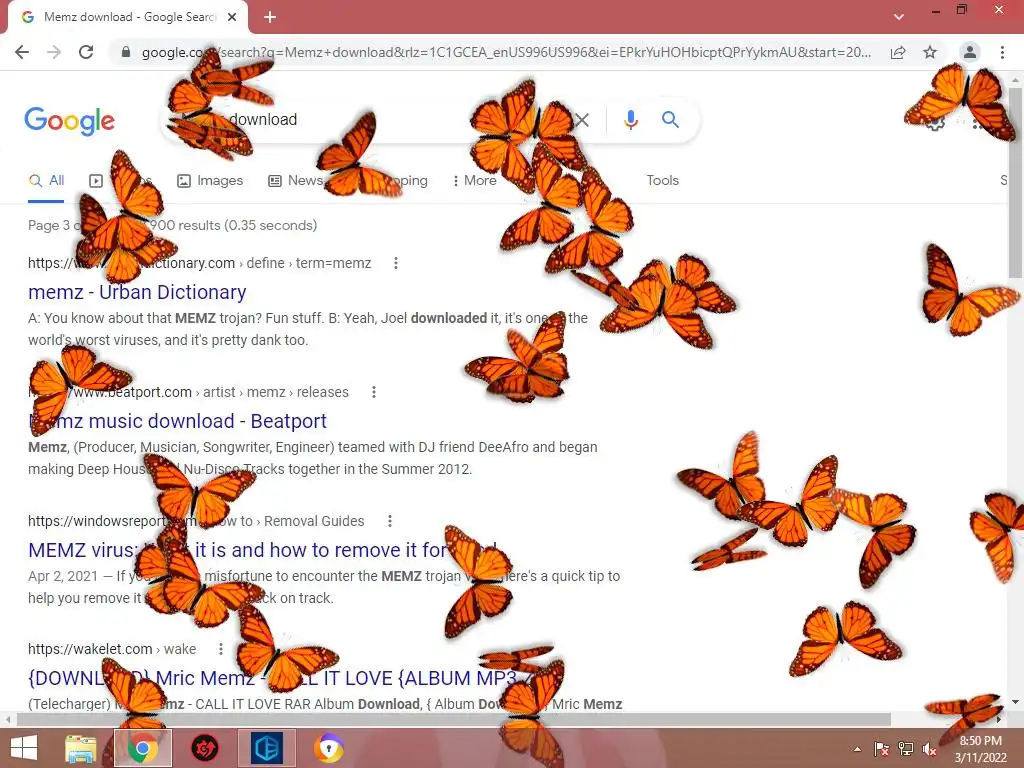The width and height of the screenshot is (1024, 768).
Task: Click the vertical scrollbar thumb
Action: tap(1016, 183)
